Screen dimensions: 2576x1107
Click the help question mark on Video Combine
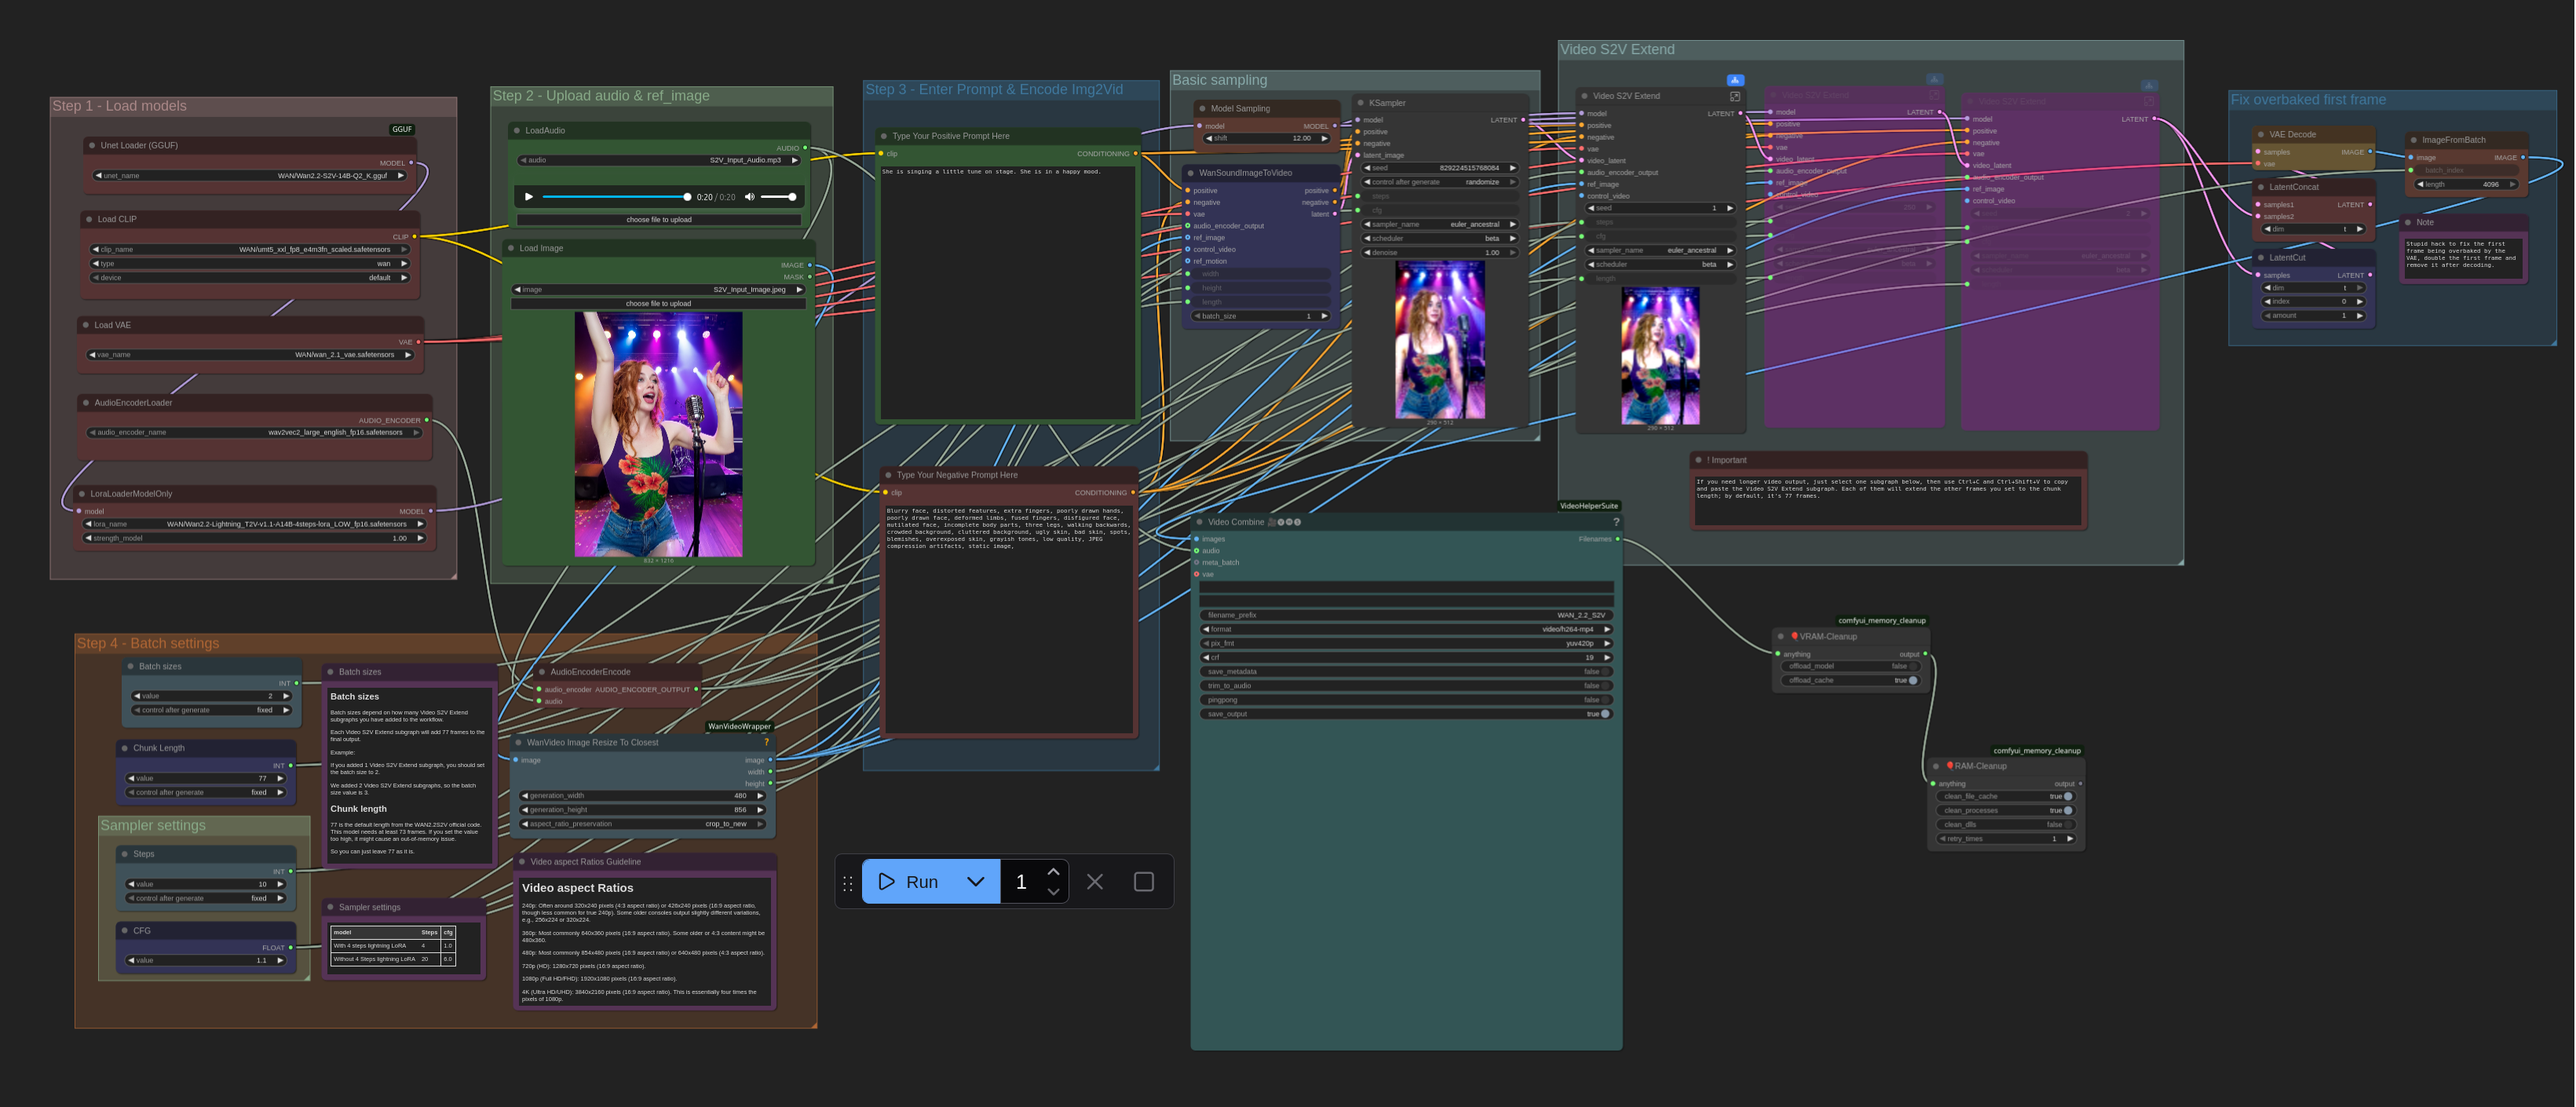pos(1616,522)
